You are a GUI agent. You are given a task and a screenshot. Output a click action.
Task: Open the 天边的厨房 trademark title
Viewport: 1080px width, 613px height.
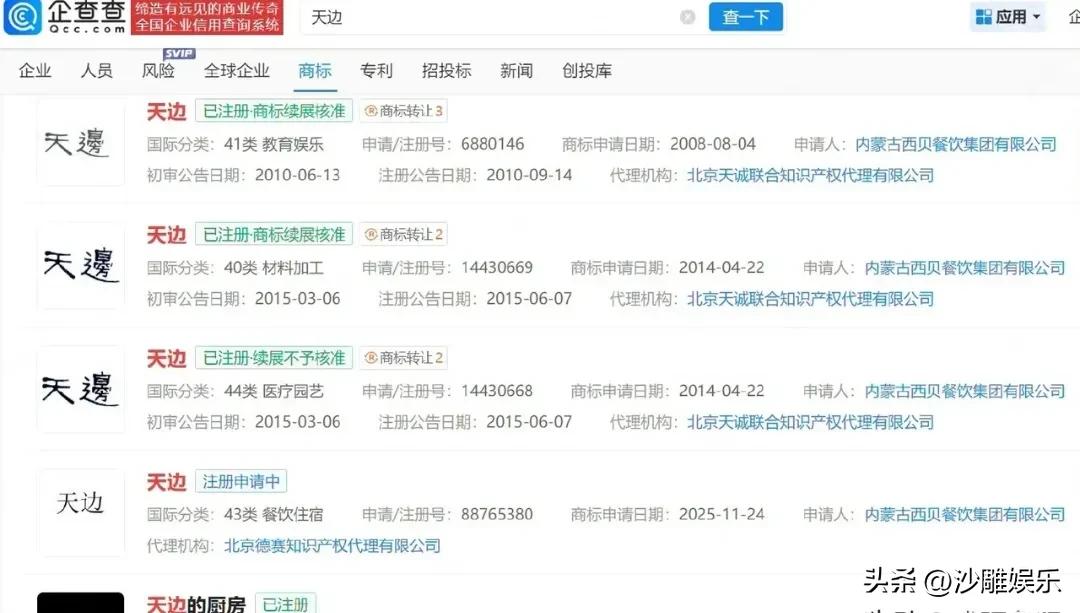[x=196, y=604]
